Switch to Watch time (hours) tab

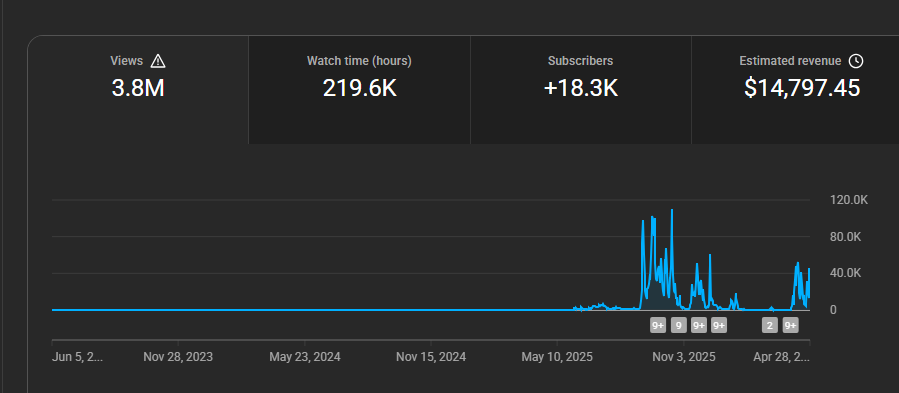click(359, 90)
